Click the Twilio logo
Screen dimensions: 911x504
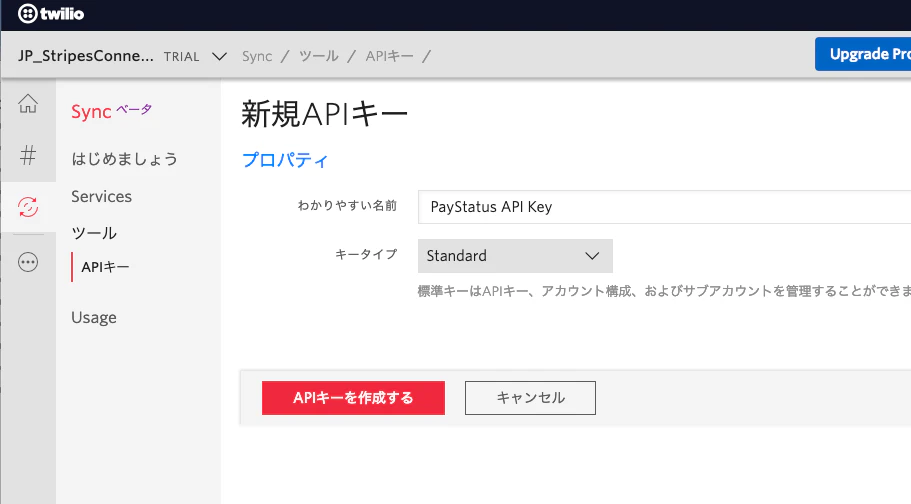click(51, 13)
